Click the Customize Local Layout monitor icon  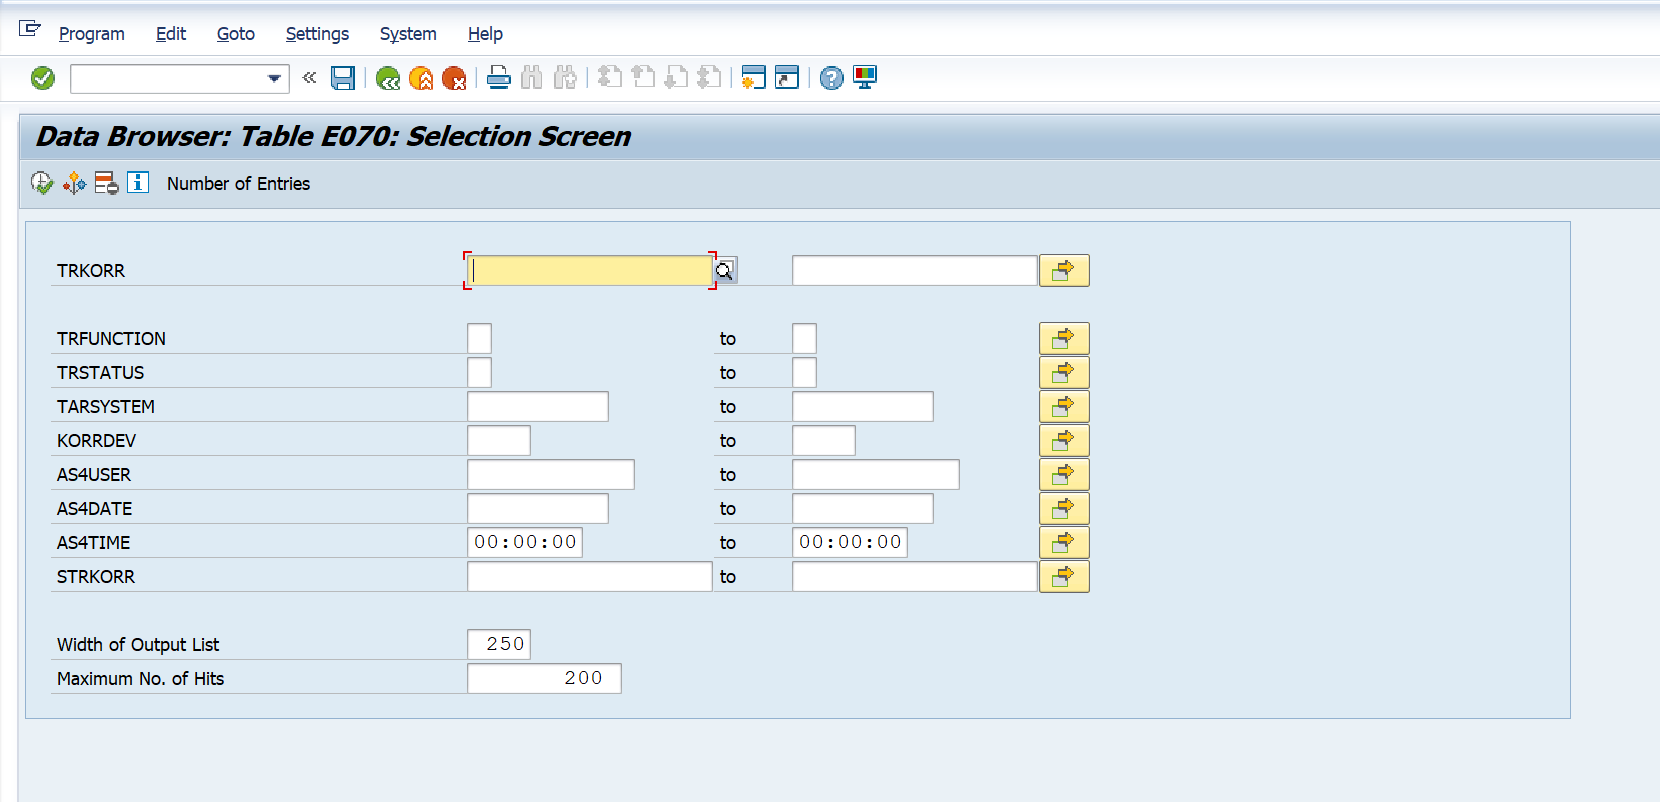coord(865,78)
